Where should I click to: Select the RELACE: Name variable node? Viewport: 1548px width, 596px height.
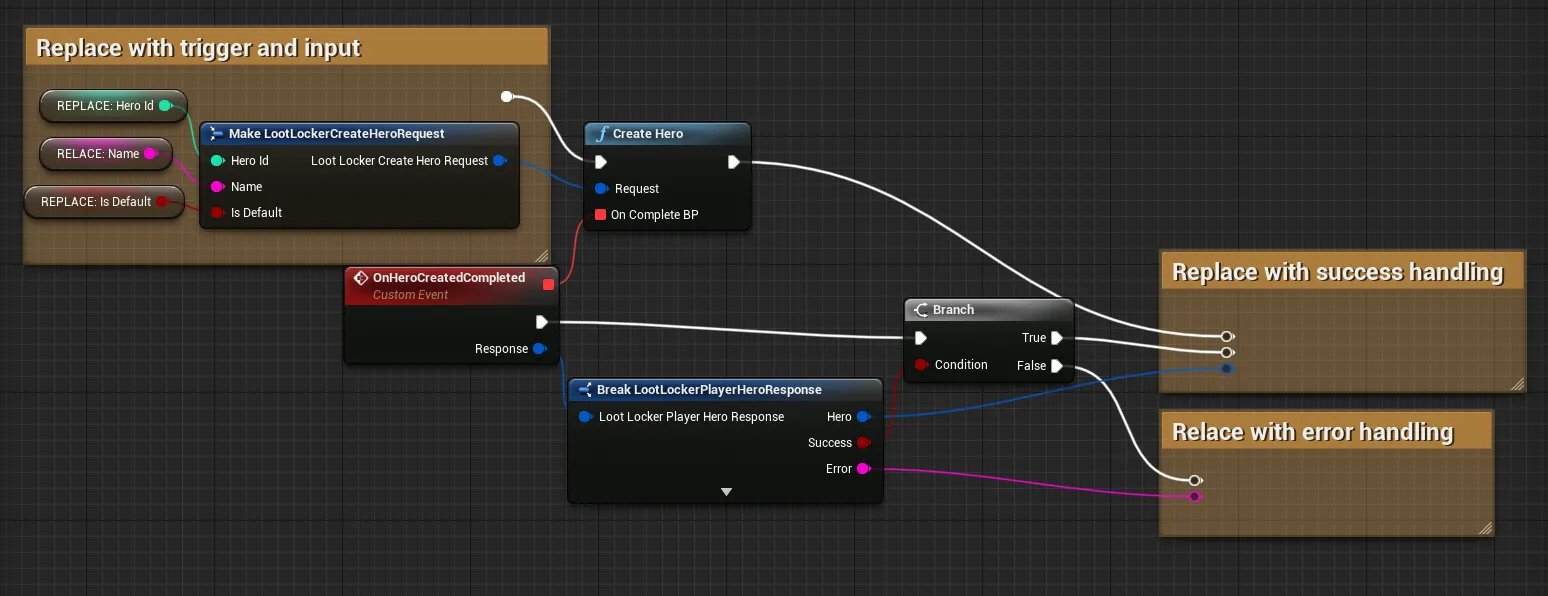(105, 154)
